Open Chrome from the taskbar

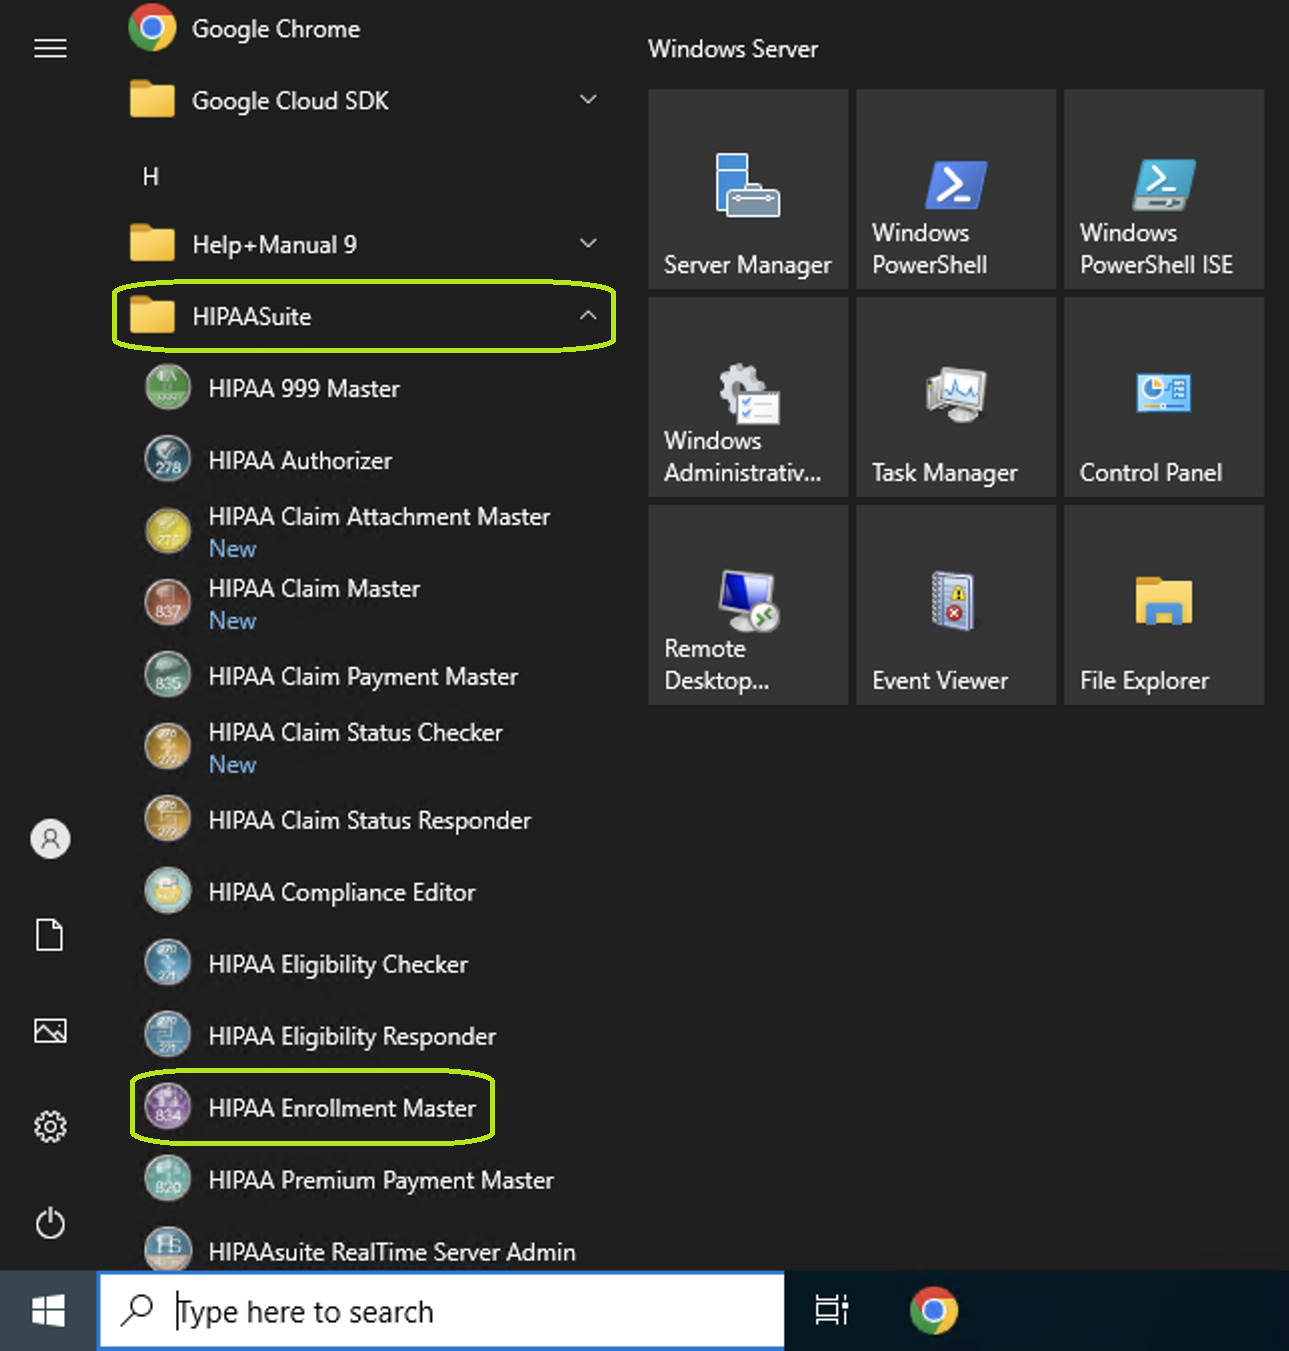[934, 1310]
